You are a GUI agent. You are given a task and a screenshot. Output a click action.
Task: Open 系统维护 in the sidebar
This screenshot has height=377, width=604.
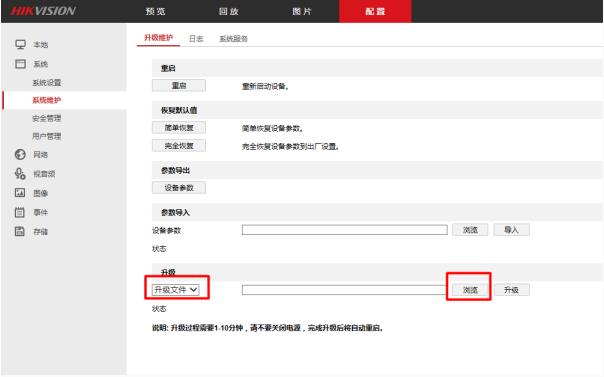coord(47,100)
